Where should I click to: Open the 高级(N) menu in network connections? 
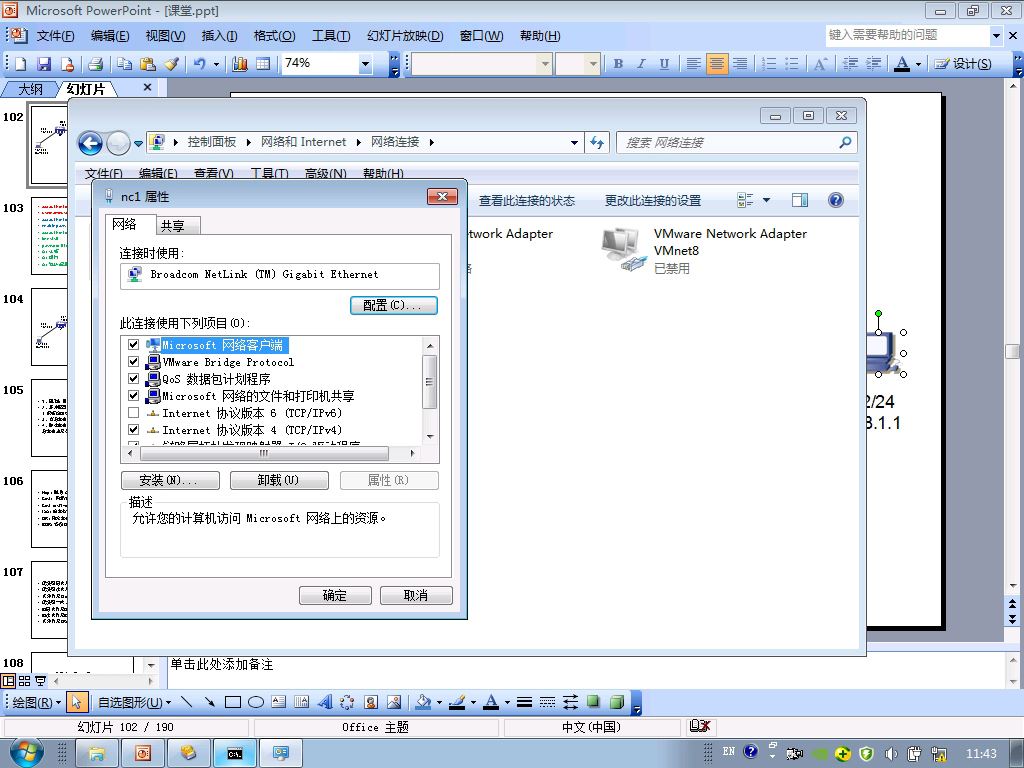click(x=325, y=174)
